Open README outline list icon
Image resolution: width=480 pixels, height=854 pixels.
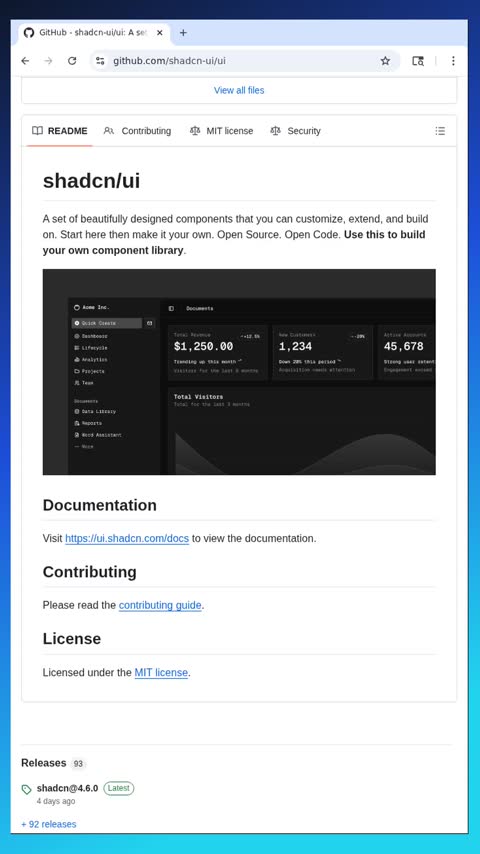point(440,131)
